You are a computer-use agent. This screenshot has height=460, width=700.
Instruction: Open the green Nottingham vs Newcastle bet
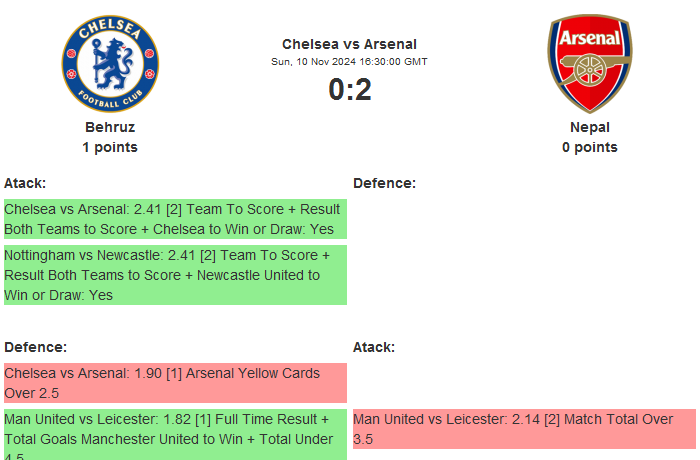pos(174,275)
